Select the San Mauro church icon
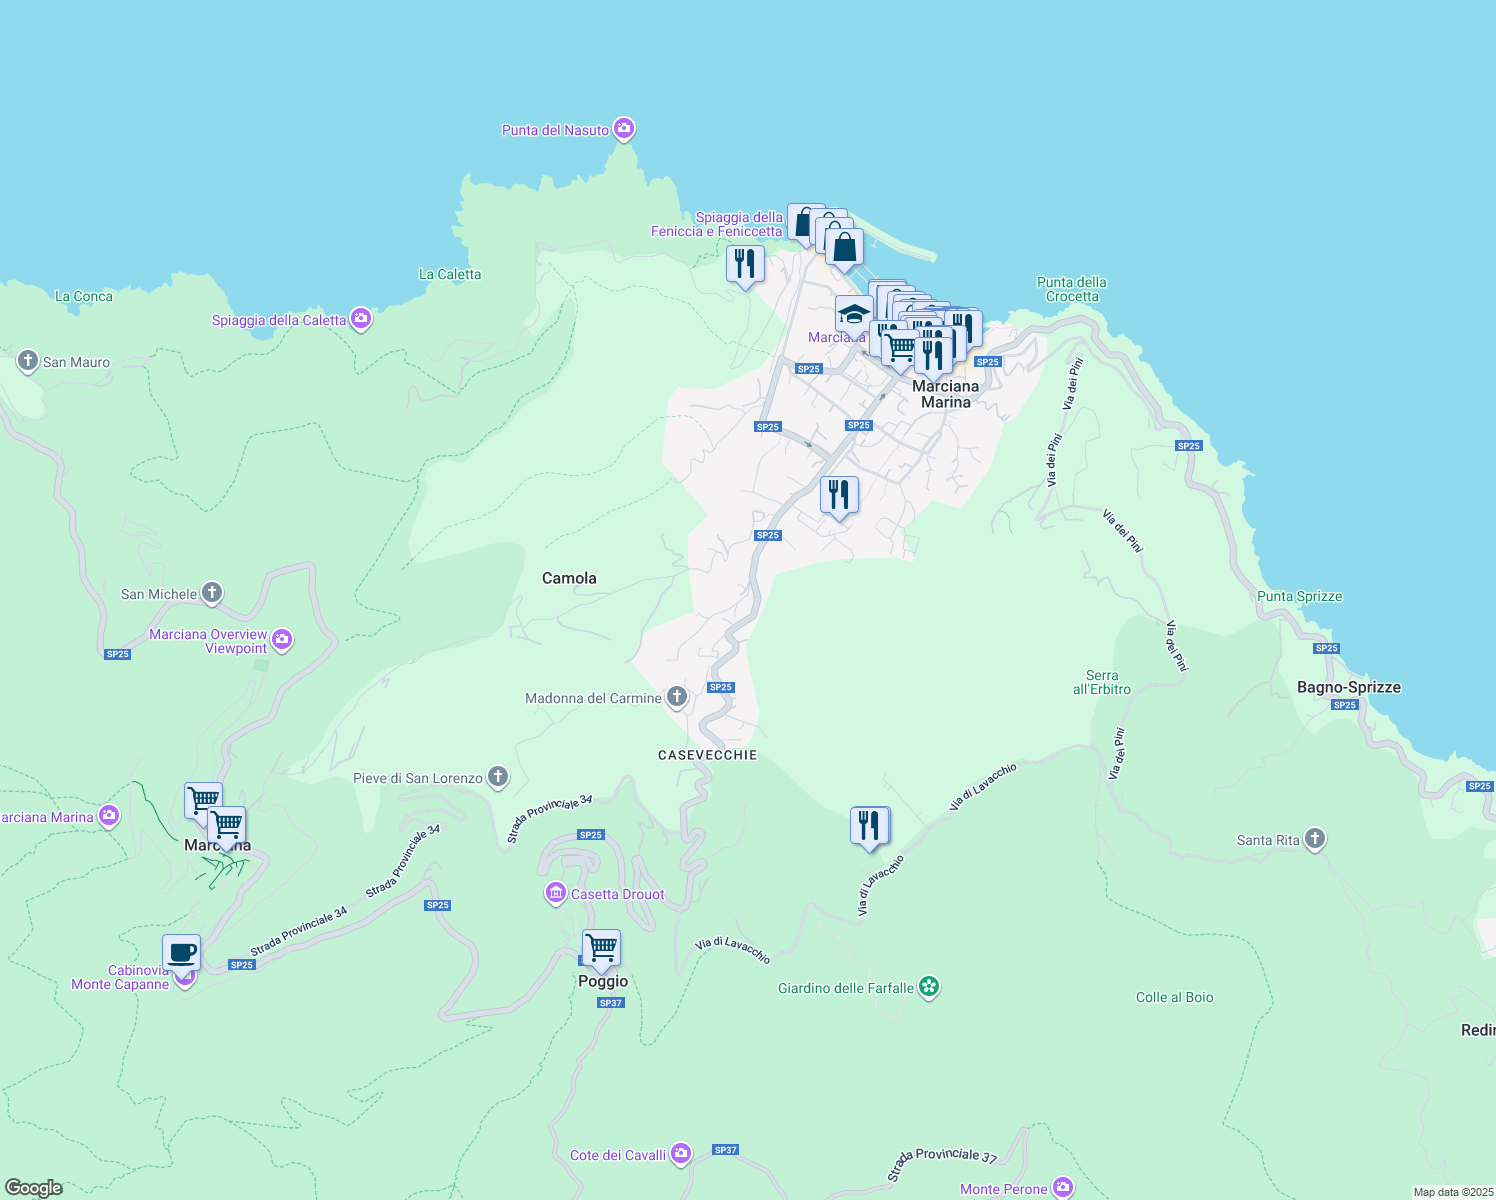Screen dimensions: 1496x1200 tap(28, 361)
